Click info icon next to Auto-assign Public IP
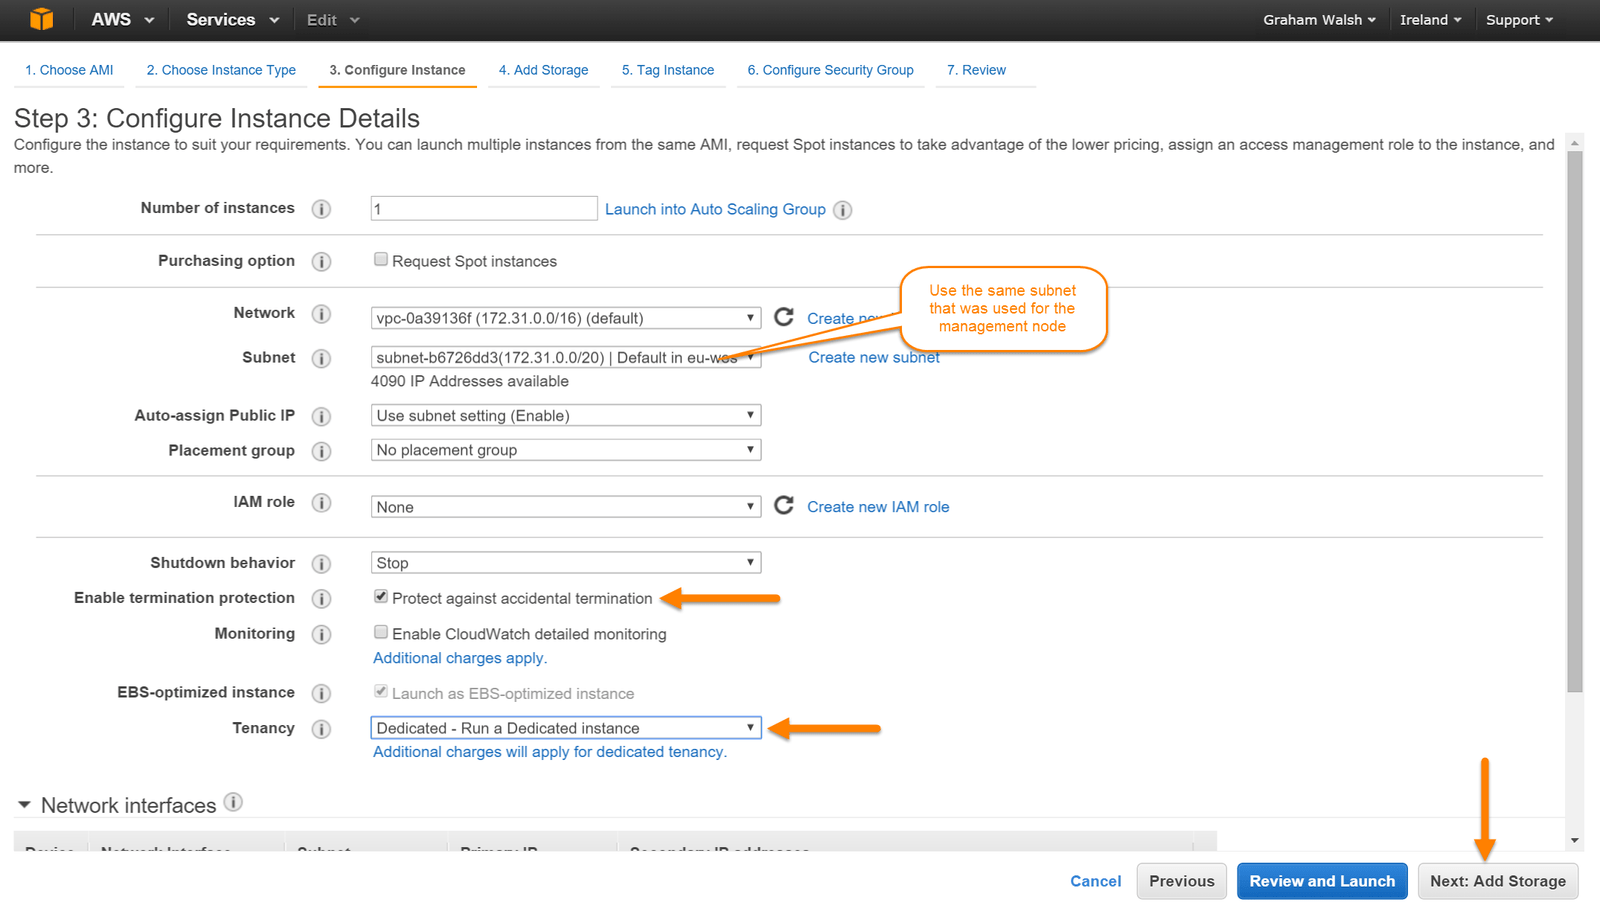Viewport: 1600px width, 915px height. point(321,416)
